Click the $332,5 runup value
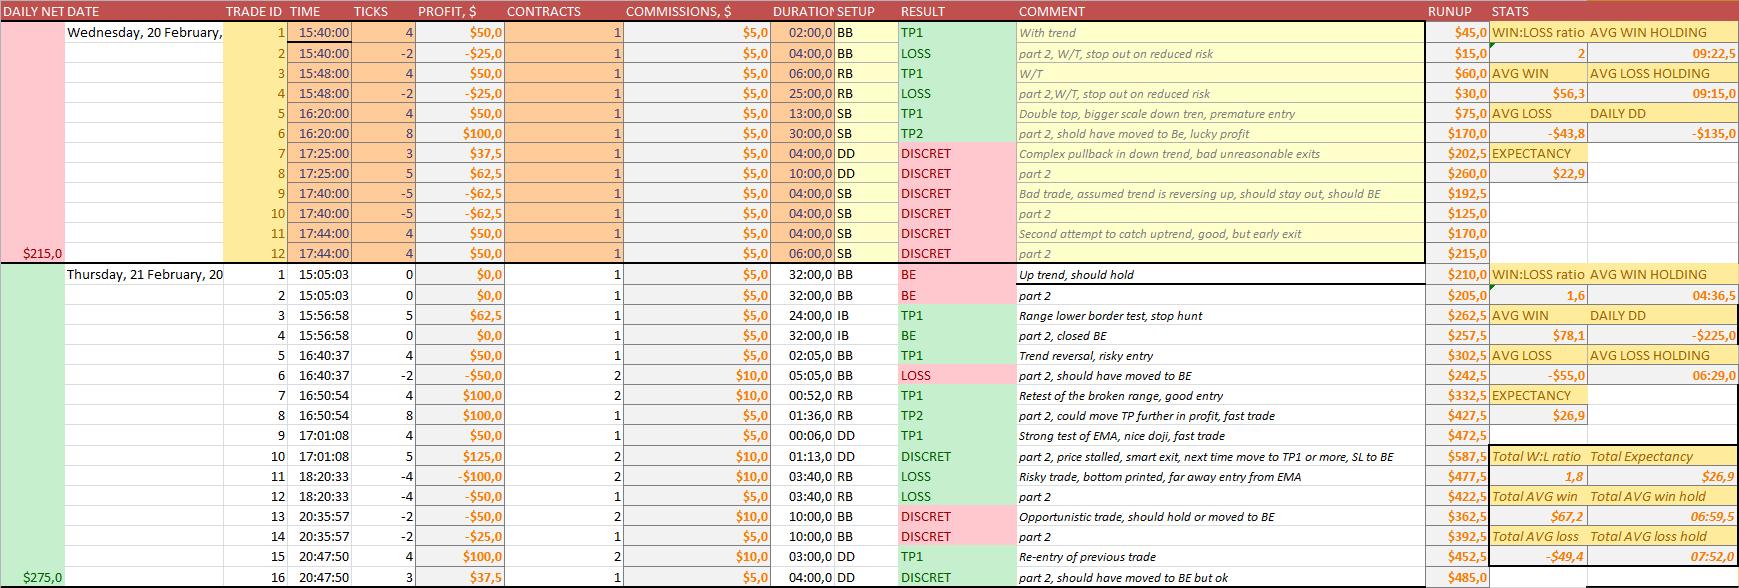The height and width of the screenshot is (588, 1739). coord(1458,395)
